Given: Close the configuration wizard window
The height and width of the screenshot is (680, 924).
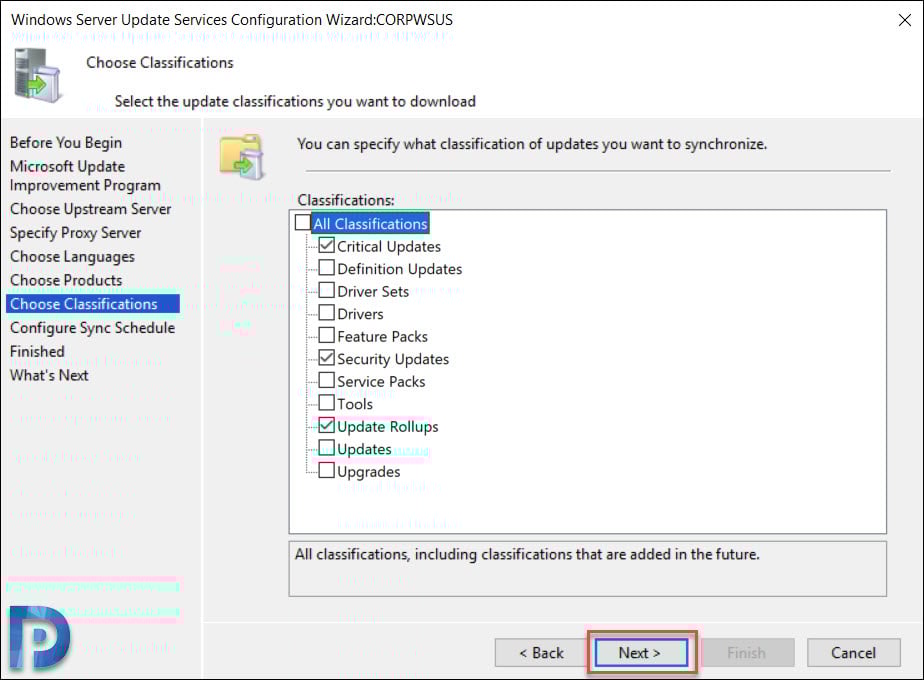Looking at the screenshot, I should [905, 20].
